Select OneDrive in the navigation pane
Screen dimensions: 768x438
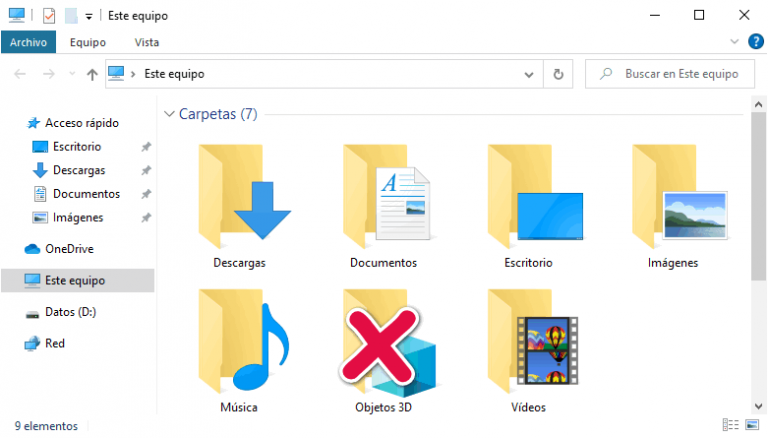tap(68, 249)
